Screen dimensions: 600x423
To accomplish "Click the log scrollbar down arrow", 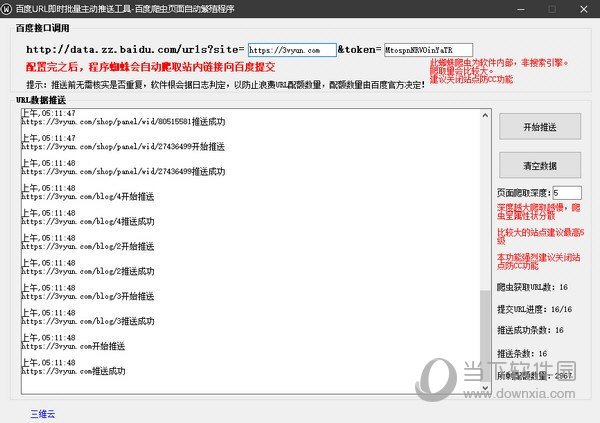I will [x=485, y=388].
